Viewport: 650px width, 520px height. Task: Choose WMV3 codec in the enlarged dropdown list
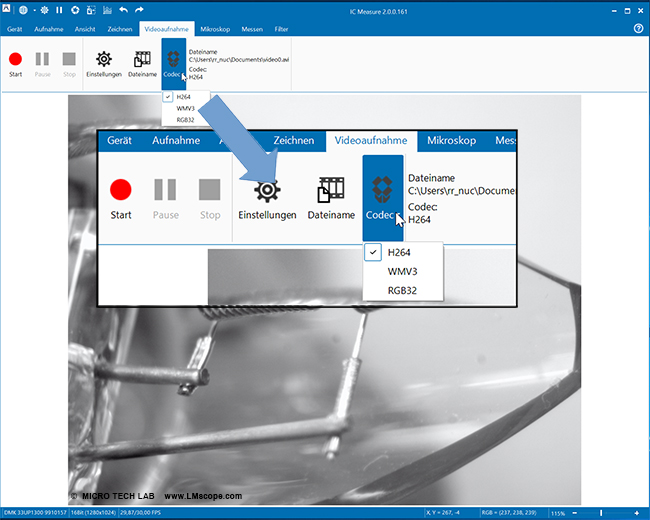click(x=404, y=271)
